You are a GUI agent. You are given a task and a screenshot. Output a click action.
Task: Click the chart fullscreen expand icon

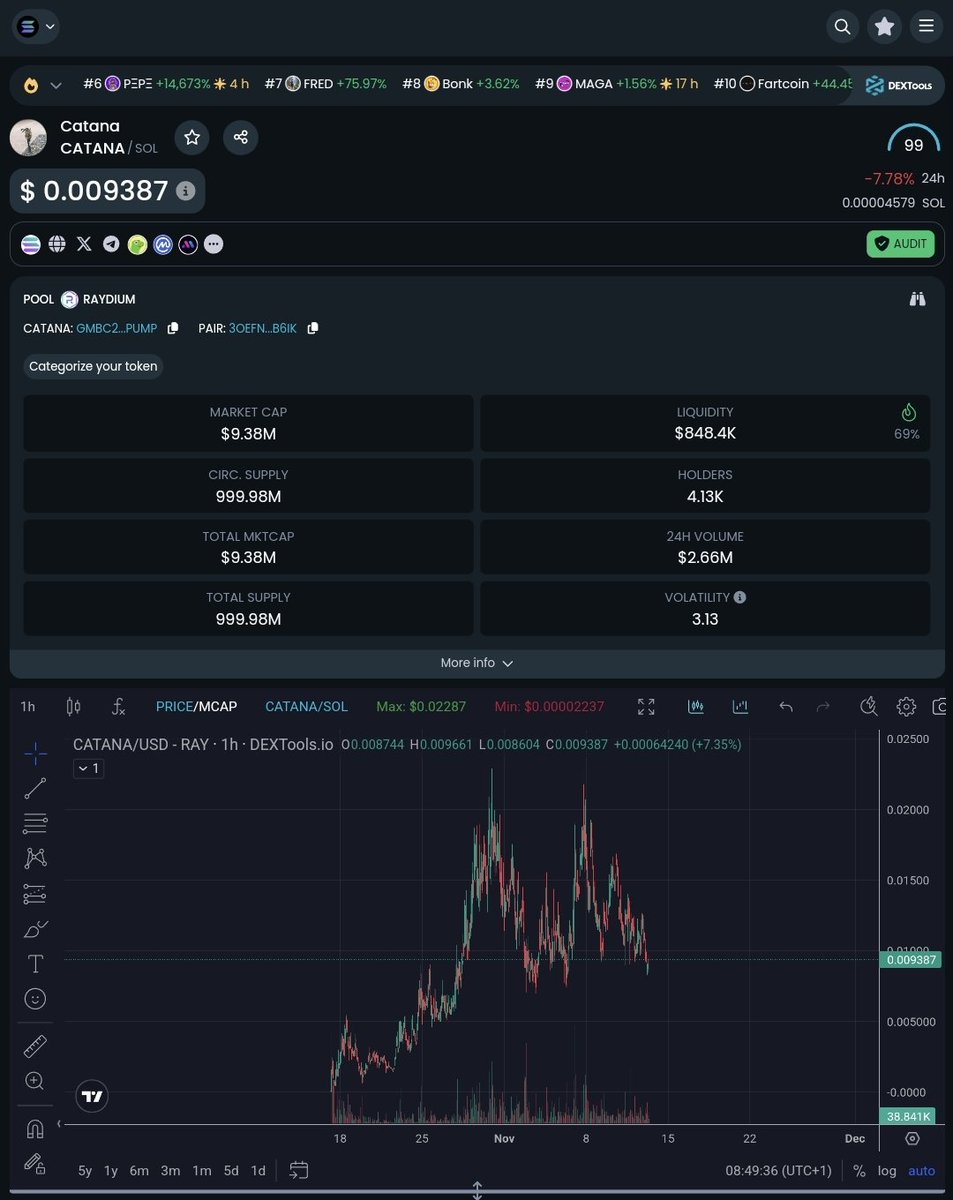pos(646,706)
